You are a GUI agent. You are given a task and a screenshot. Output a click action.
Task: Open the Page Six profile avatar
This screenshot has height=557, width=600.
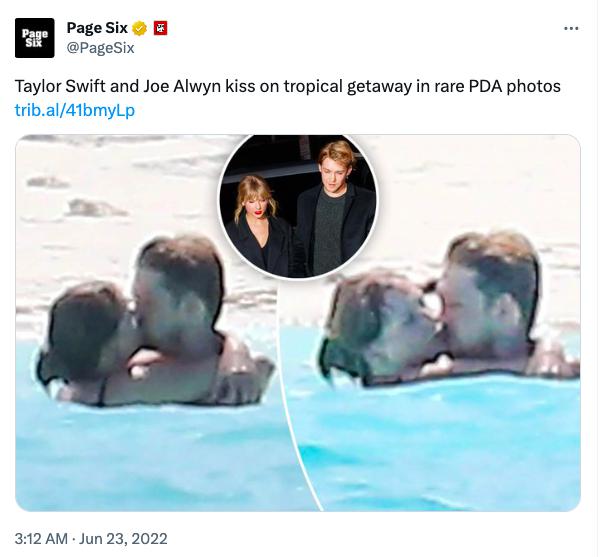tap(34, 38)
